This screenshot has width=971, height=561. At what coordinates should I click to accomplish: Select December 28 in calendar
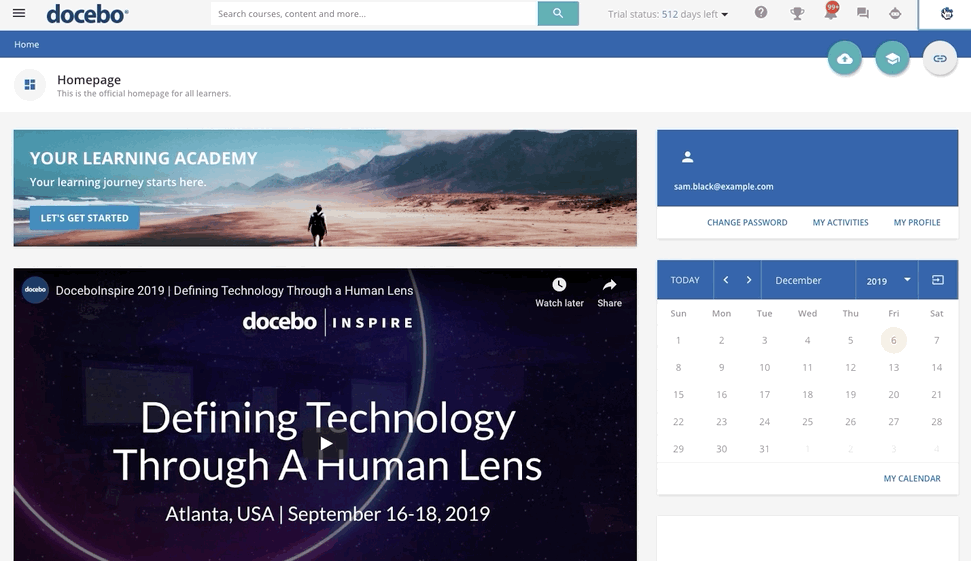point(936,422)
